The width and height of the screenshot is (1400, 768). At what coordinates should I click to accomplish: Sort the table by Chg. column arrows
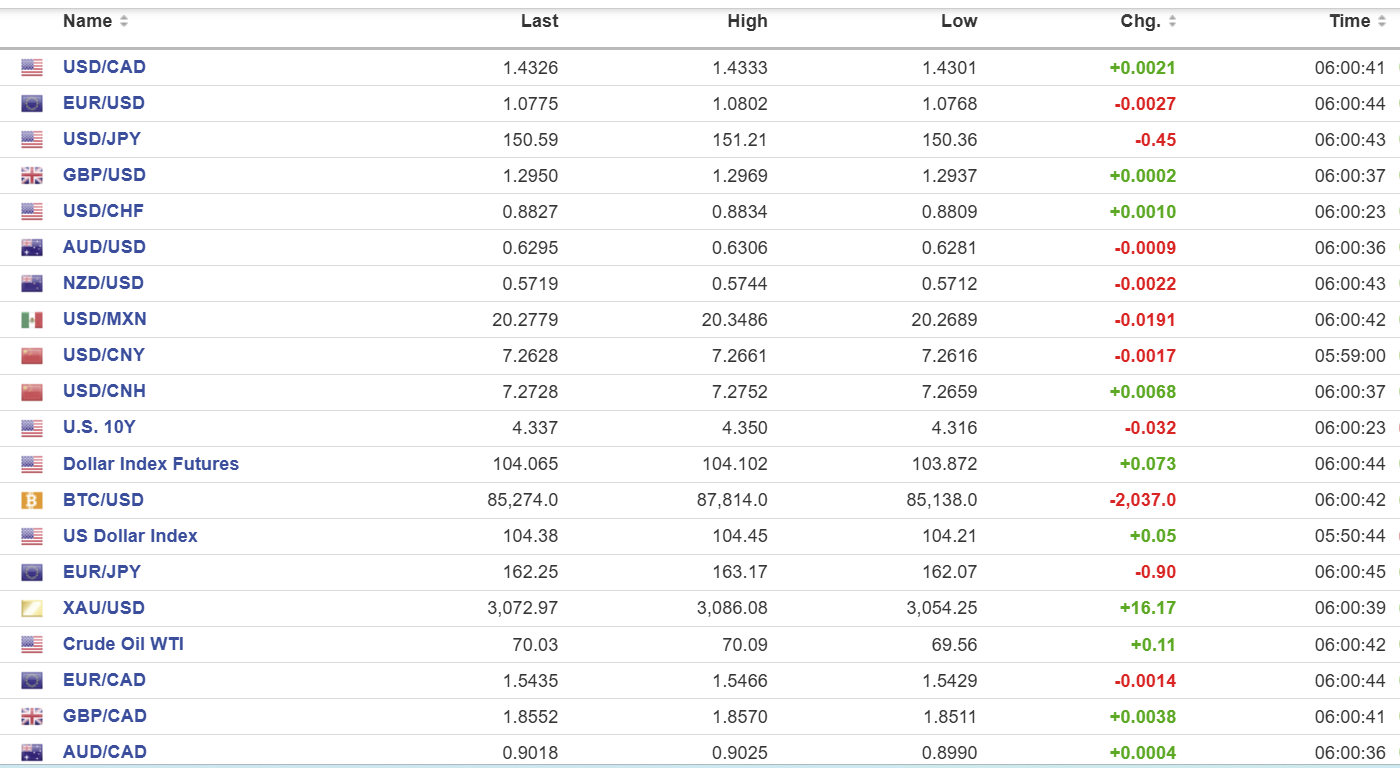[1172, 22]
